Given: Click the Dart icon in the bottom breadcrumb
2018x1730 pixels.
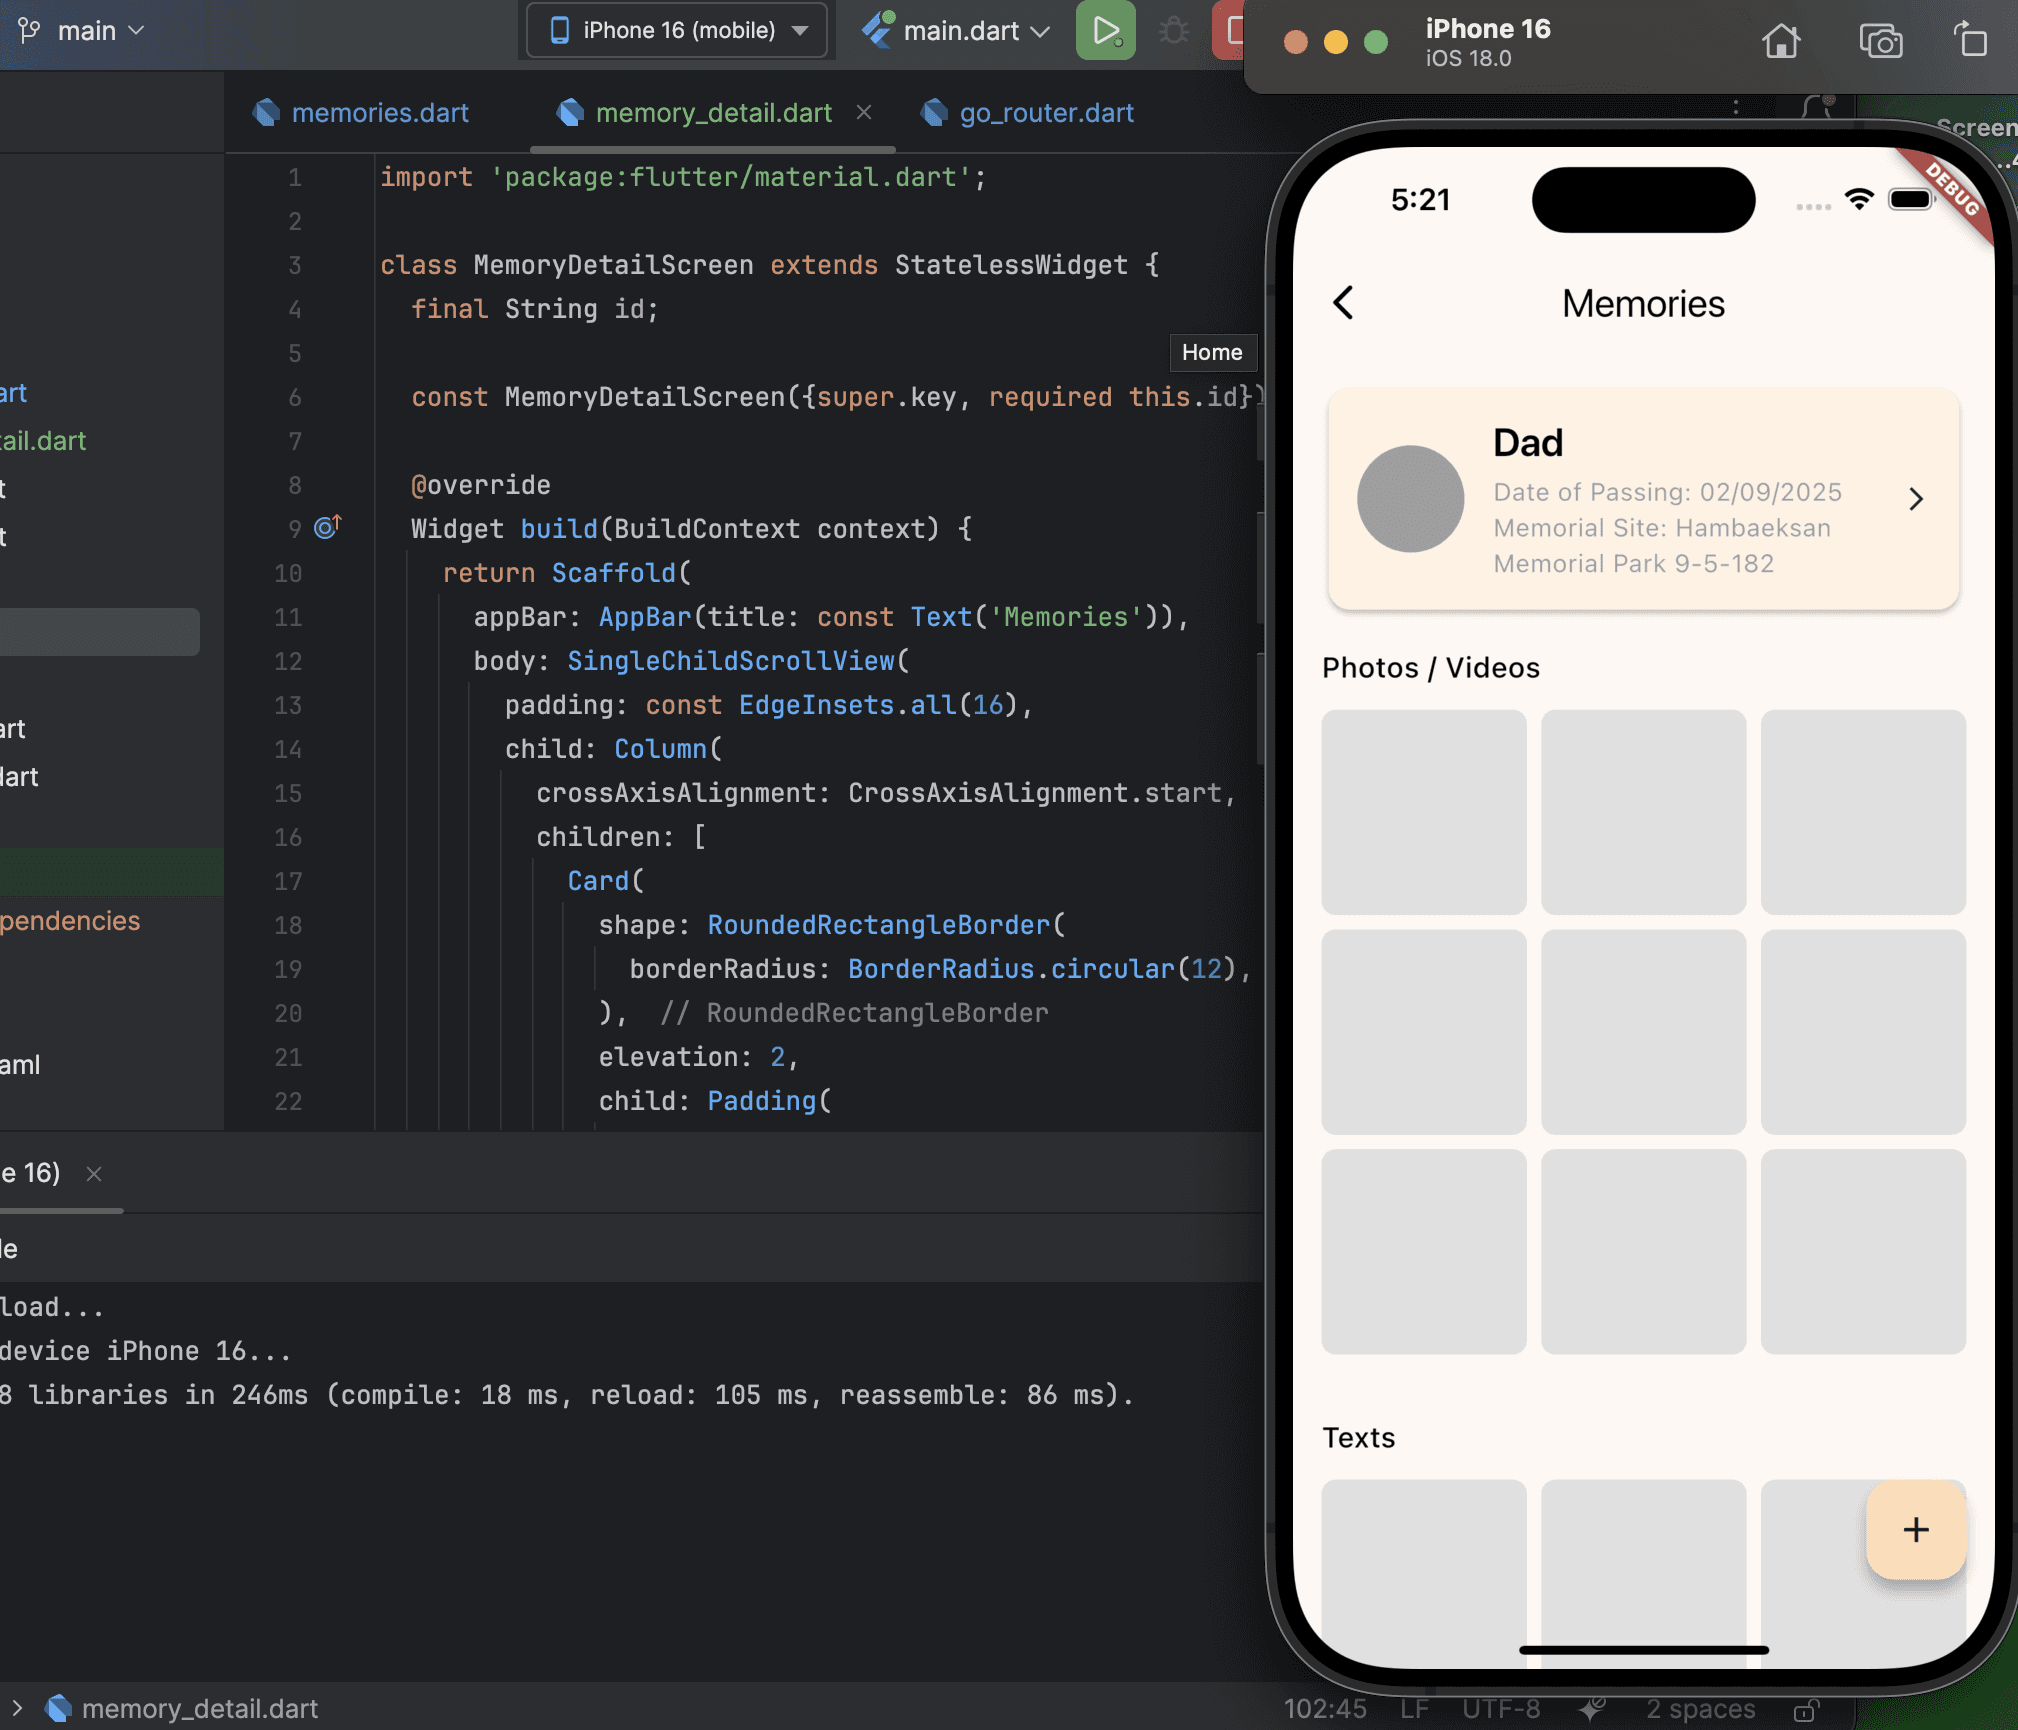Looking at the screenshot, I should pyautogui.click(x=59, y=1708).
